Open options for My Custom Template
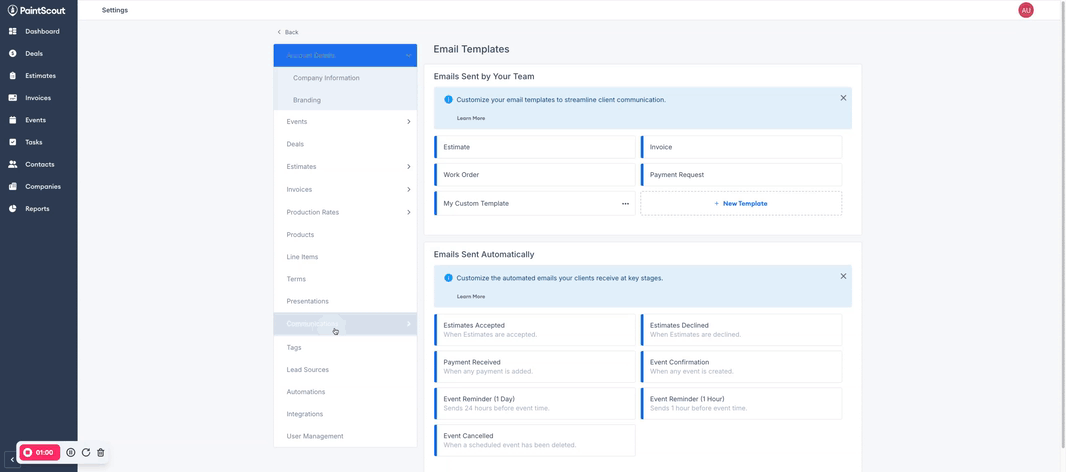 625,203
